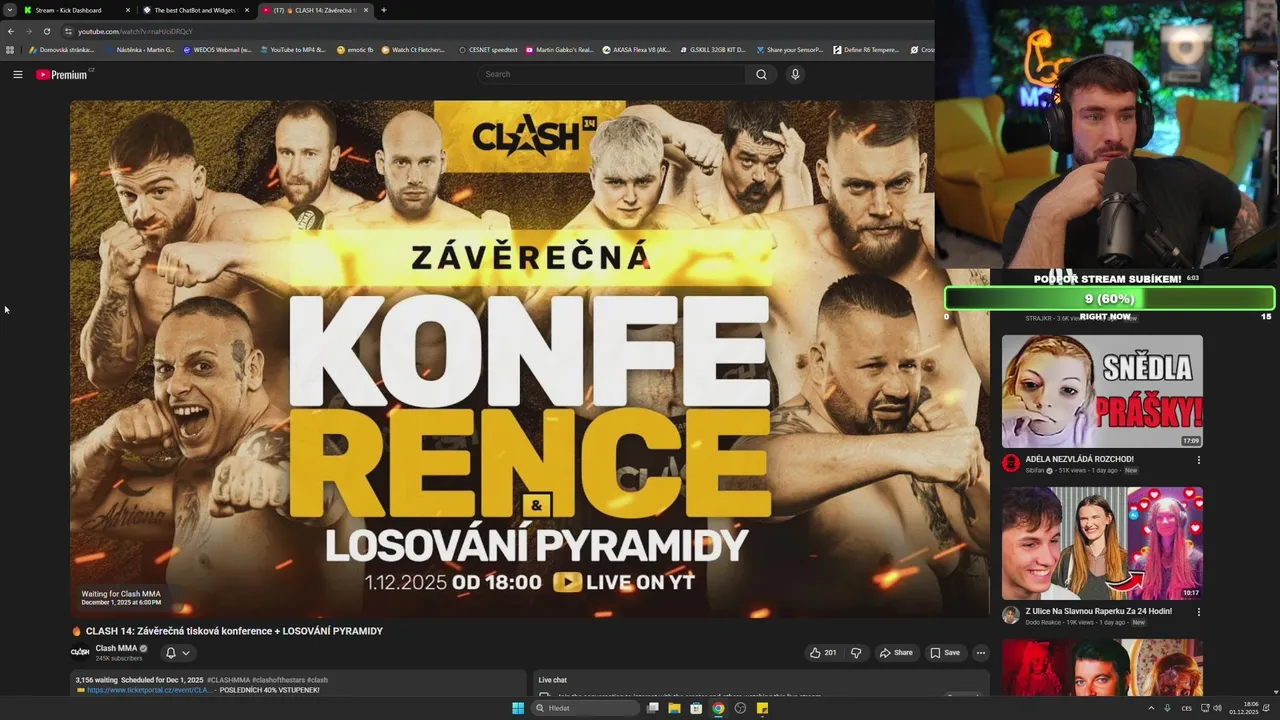This screenshot has width=1280, height=720.
Task: Open the WEDOS Webmail bookmark
Action: [x=217, y=49]
